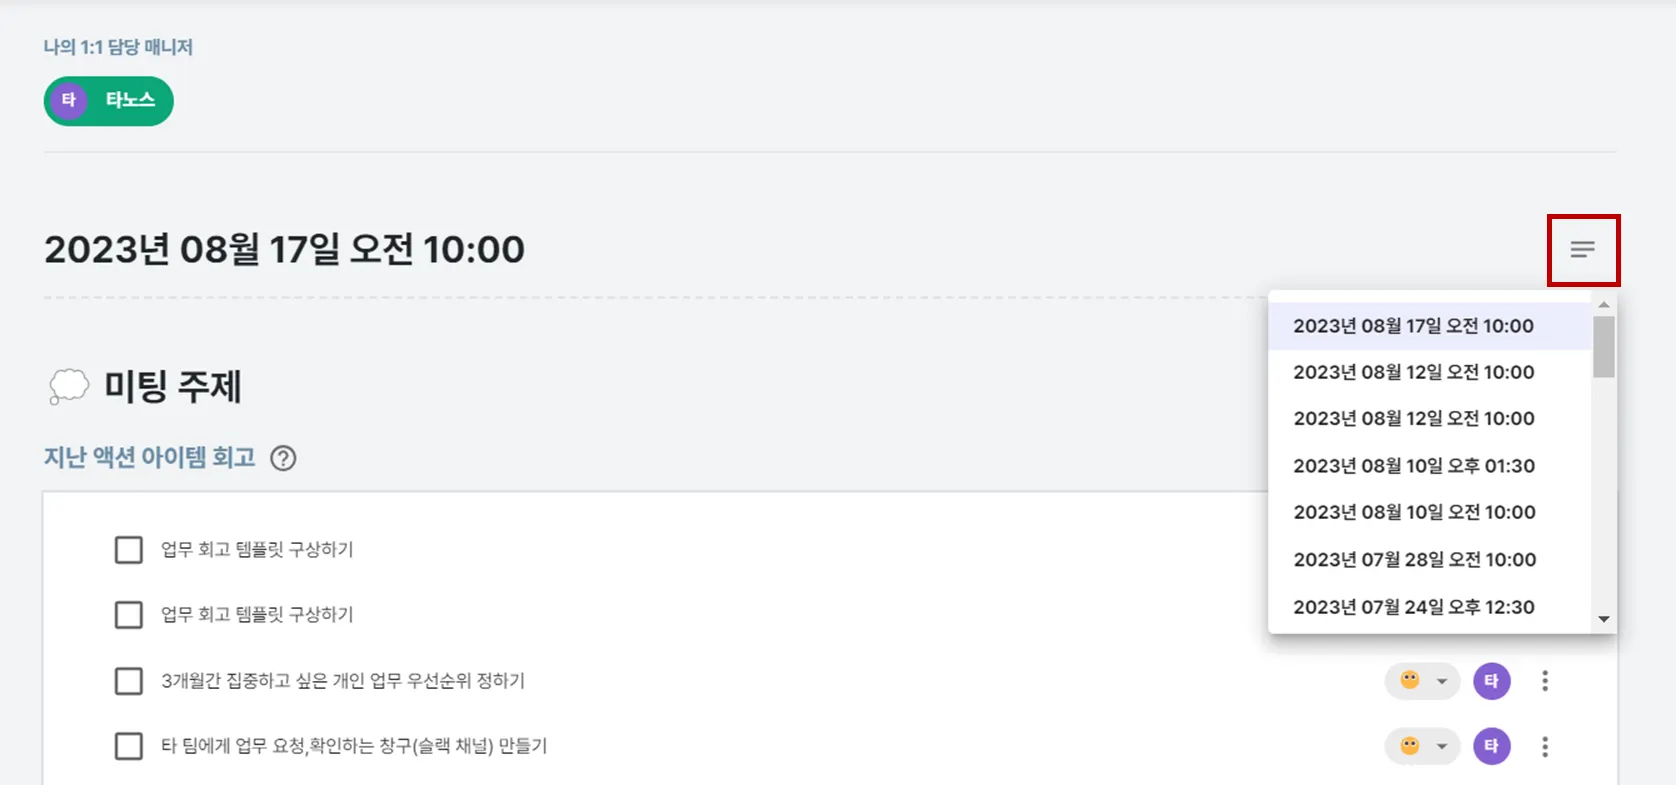The width and height of the screenshot is (1676, 785).
Task: Click the purple avatar in 타노스 chip
Action: point(69,100)
